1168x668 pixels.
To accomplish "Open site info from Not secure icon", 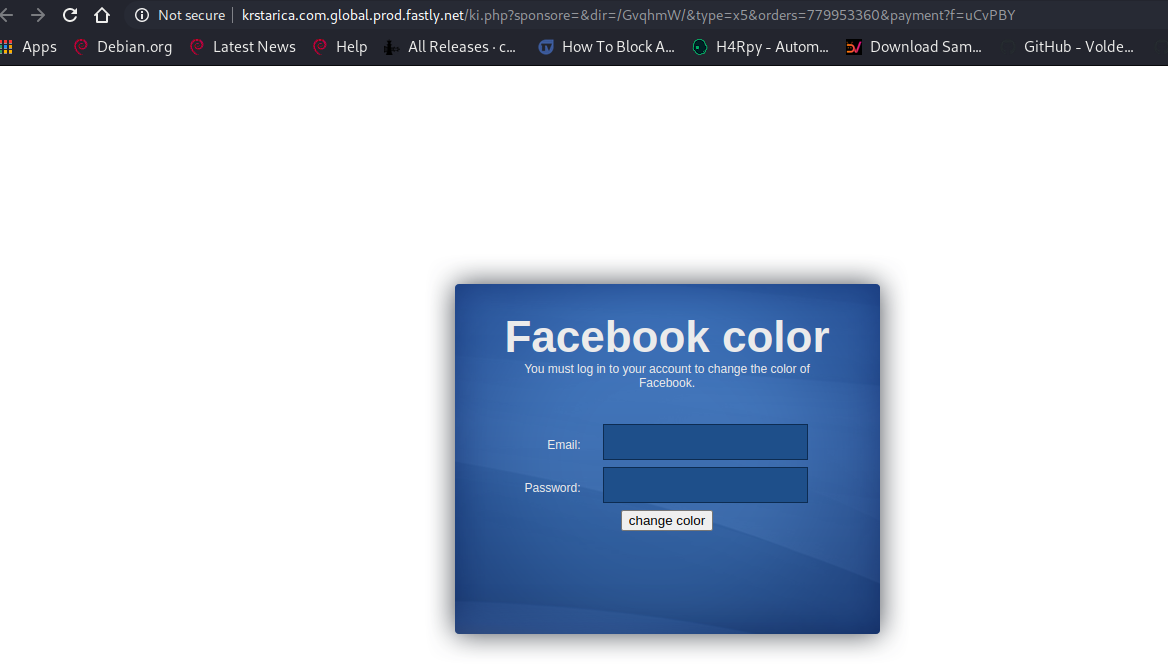I will (142, 15).
